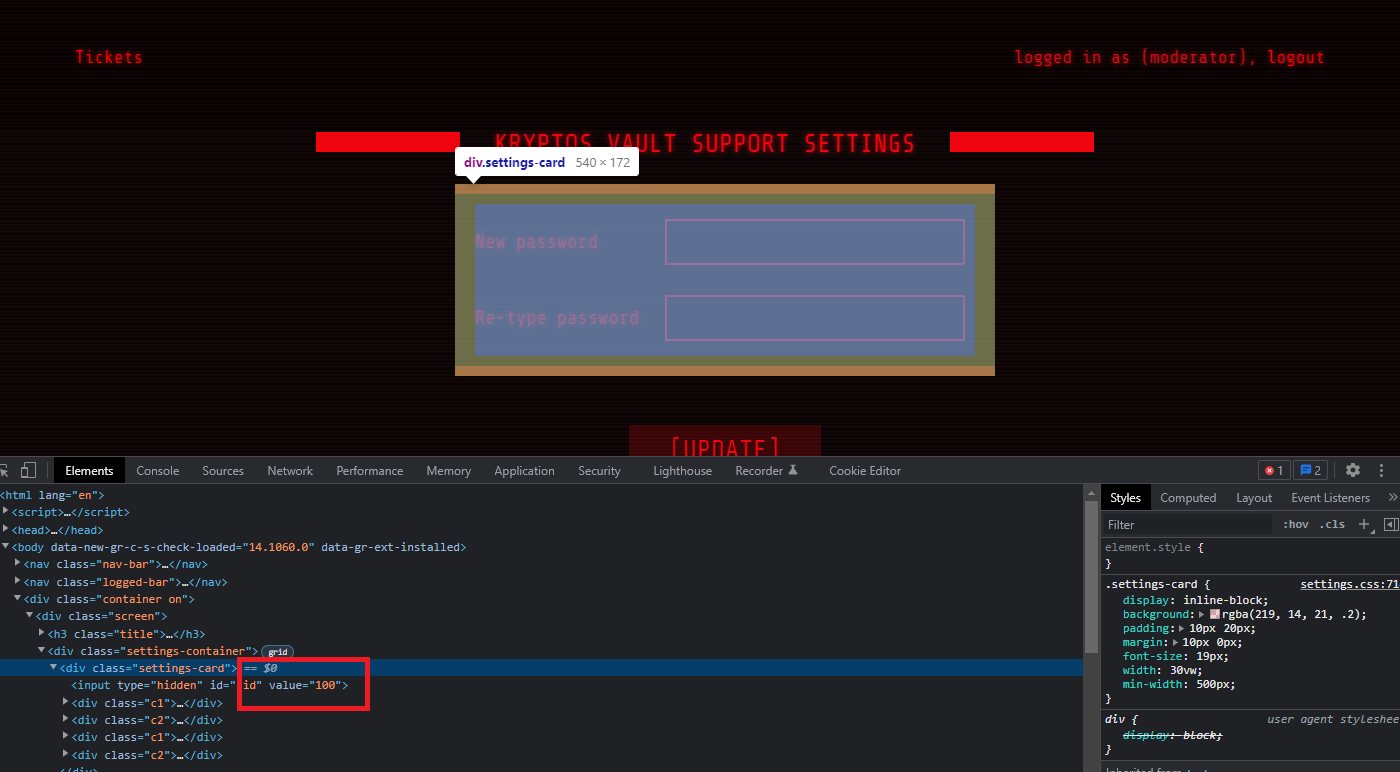Viewport: 1400px width, 772px height.
Task: Expand the nav-bar nav node
Action: [18, 563]
